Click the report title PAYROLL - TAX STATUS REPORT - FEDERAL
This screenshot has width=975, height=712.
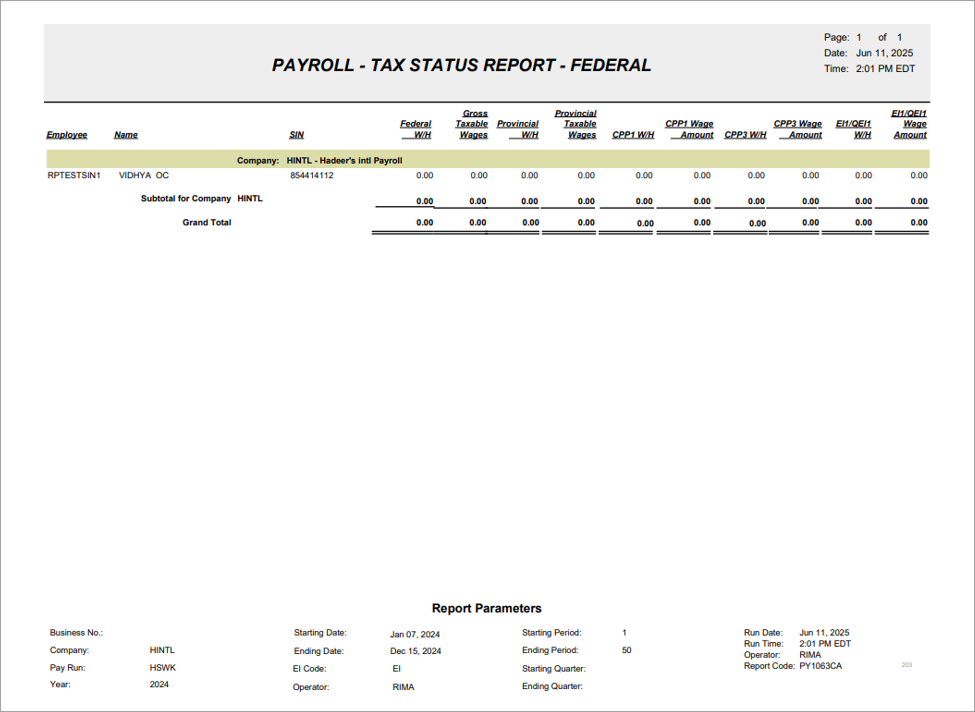[x=461, y=65]
